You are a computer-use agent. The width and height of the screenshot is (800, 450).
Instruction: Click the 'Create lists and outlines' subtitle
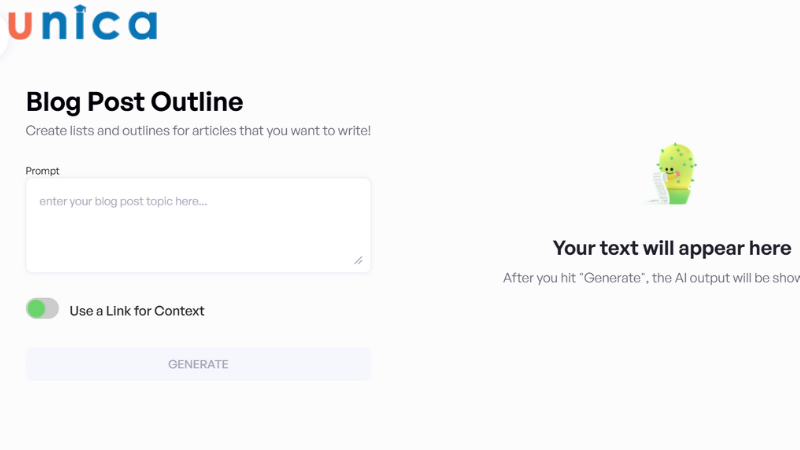click(198, 131)
